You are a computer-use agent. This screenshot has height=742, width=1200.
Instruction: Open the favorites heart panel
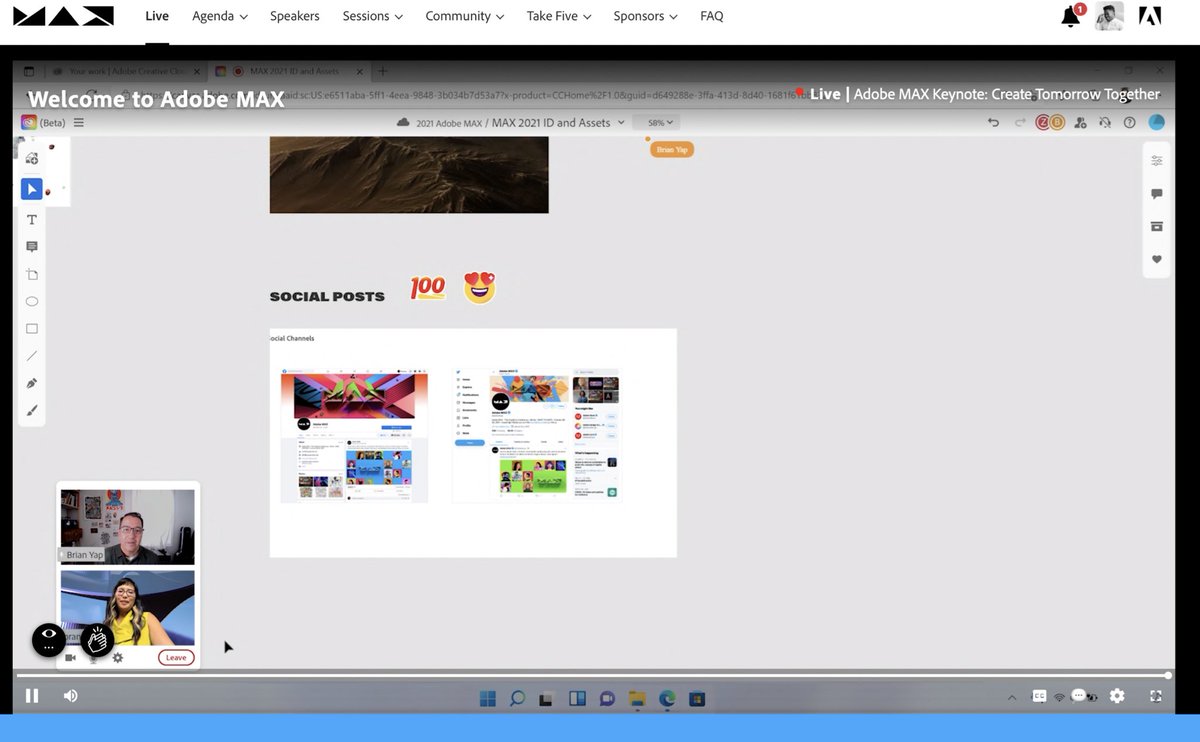(1157, 259)
